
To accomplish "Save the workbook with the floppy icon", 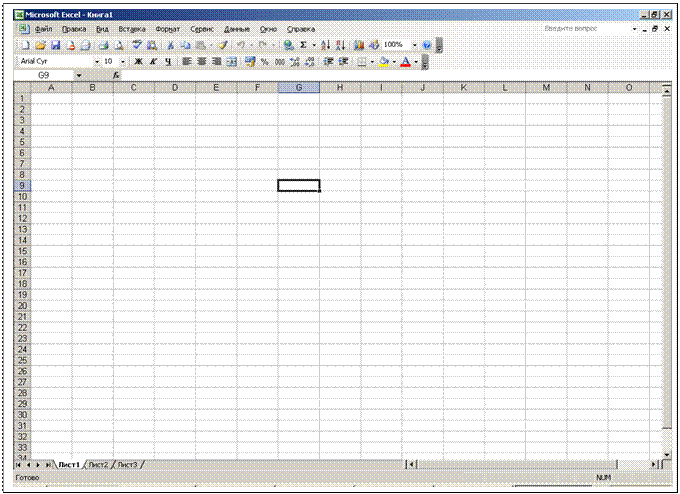I will (56, 45).
